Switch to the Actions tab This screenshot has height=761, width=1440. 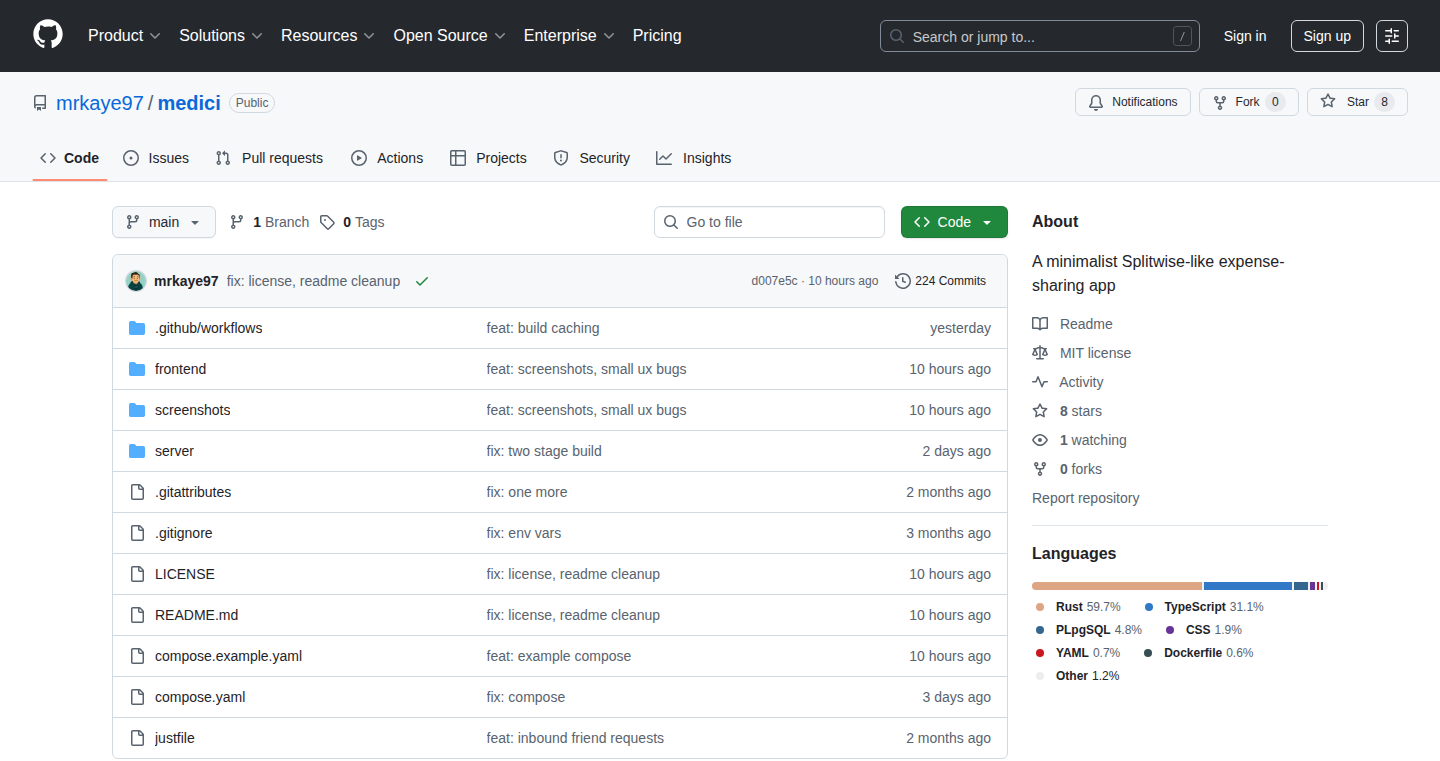387,158
